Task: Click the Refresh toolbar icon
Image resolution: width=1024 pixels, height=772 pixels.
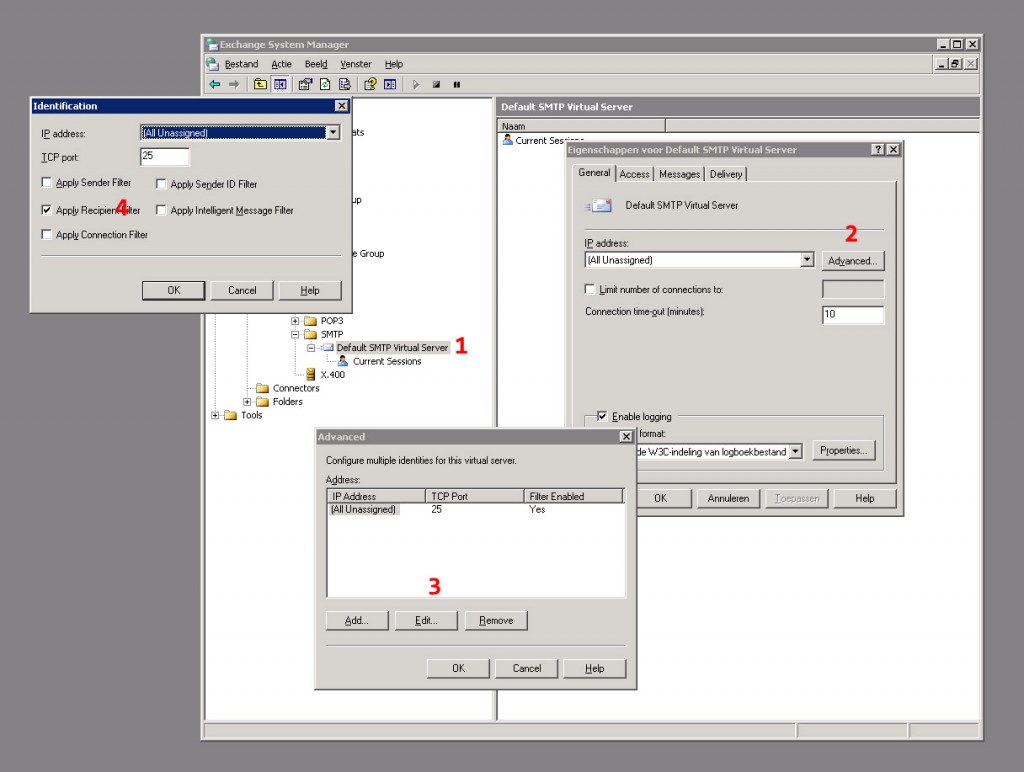Action: (x=325, y=84)
